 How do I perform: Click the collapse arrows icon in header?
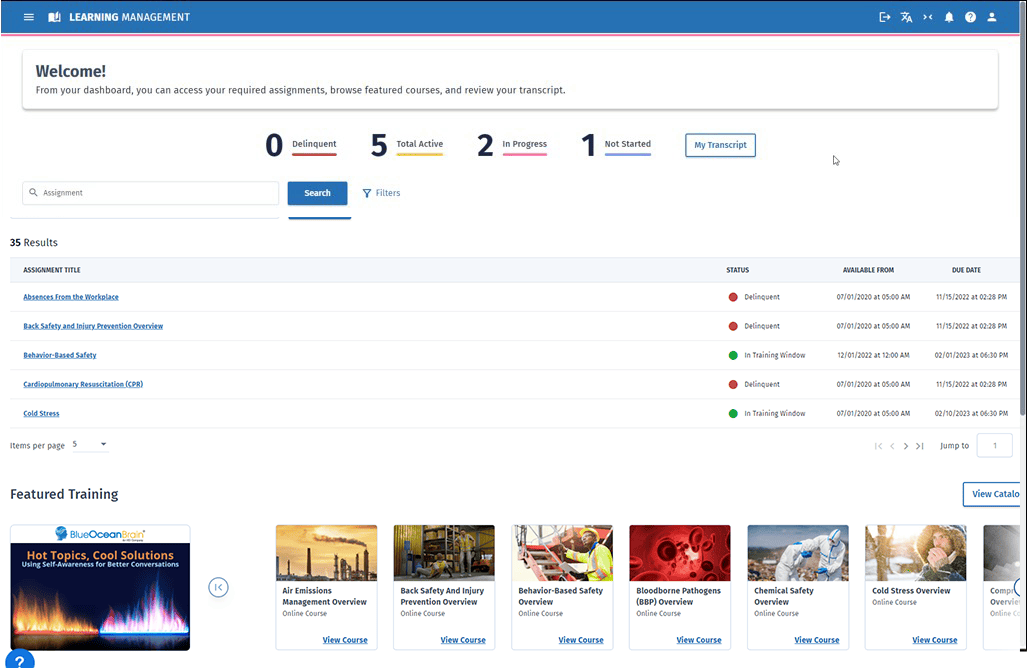(x=927, y=17)
